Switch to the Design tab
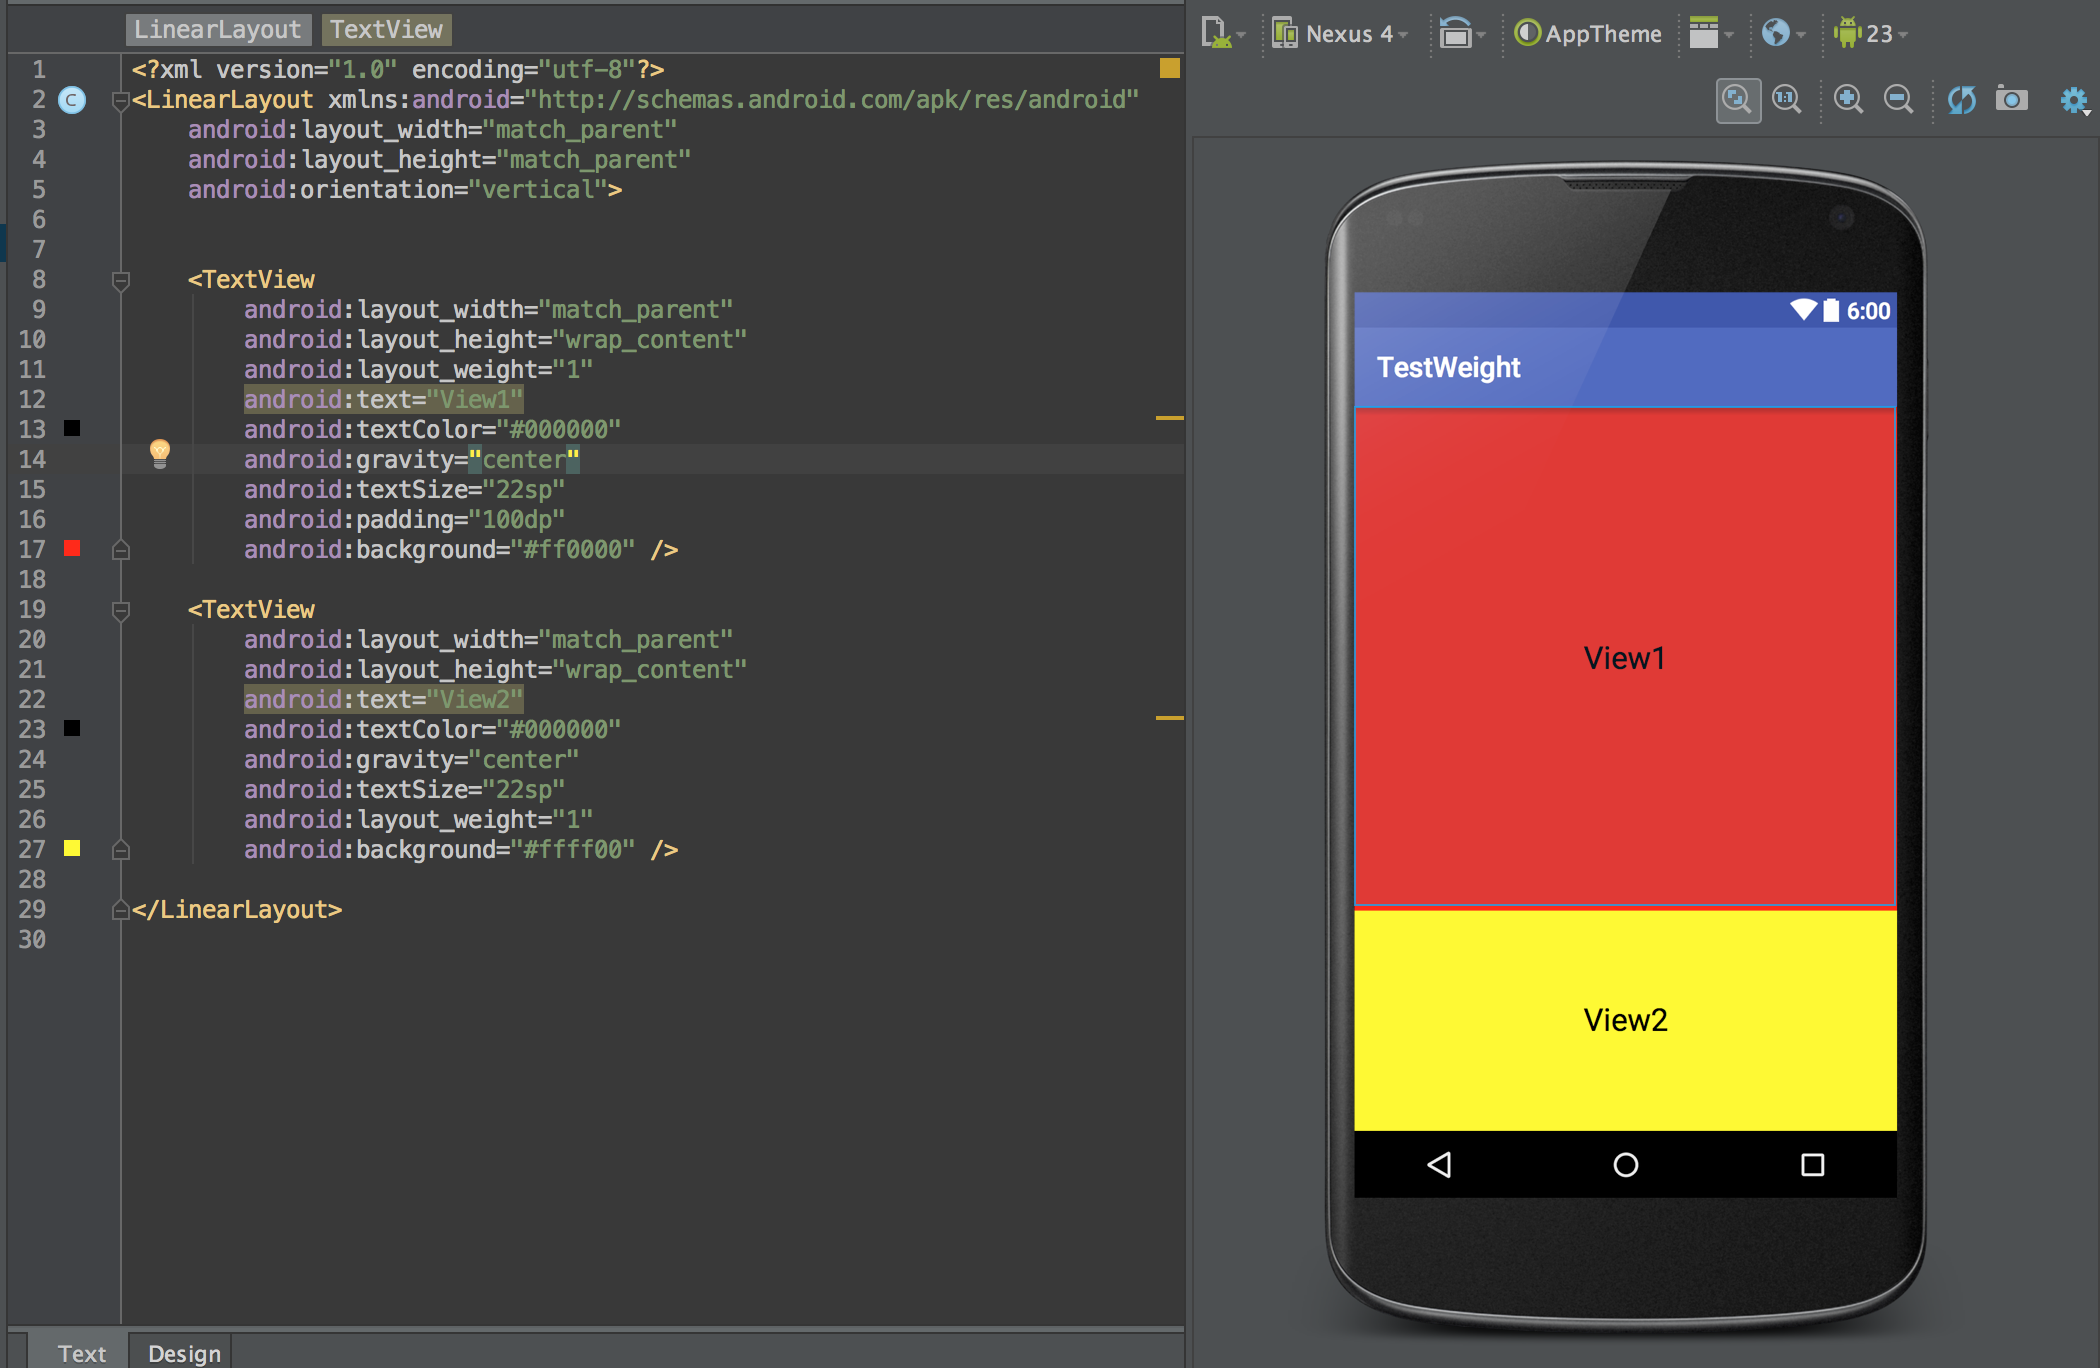 click(184, 1352)
